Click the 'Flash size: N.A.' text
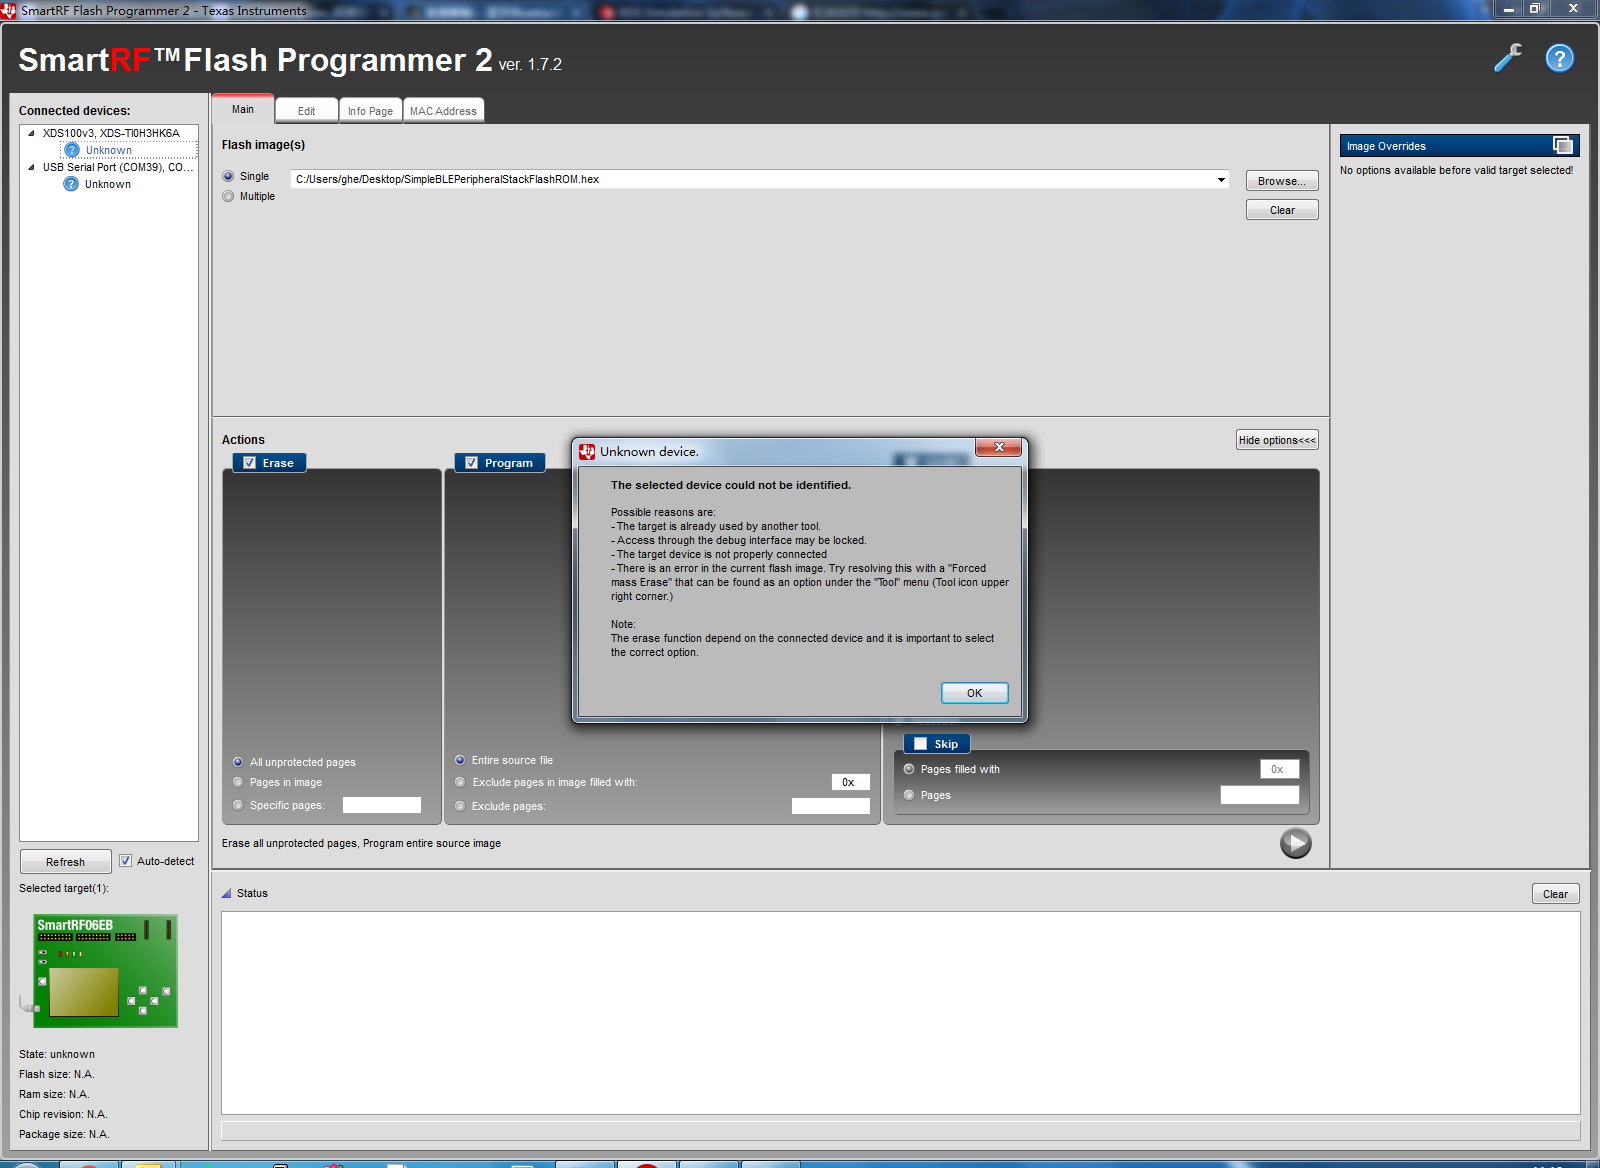This screenshot has height=1168, width=1600. coord(57,1074)
